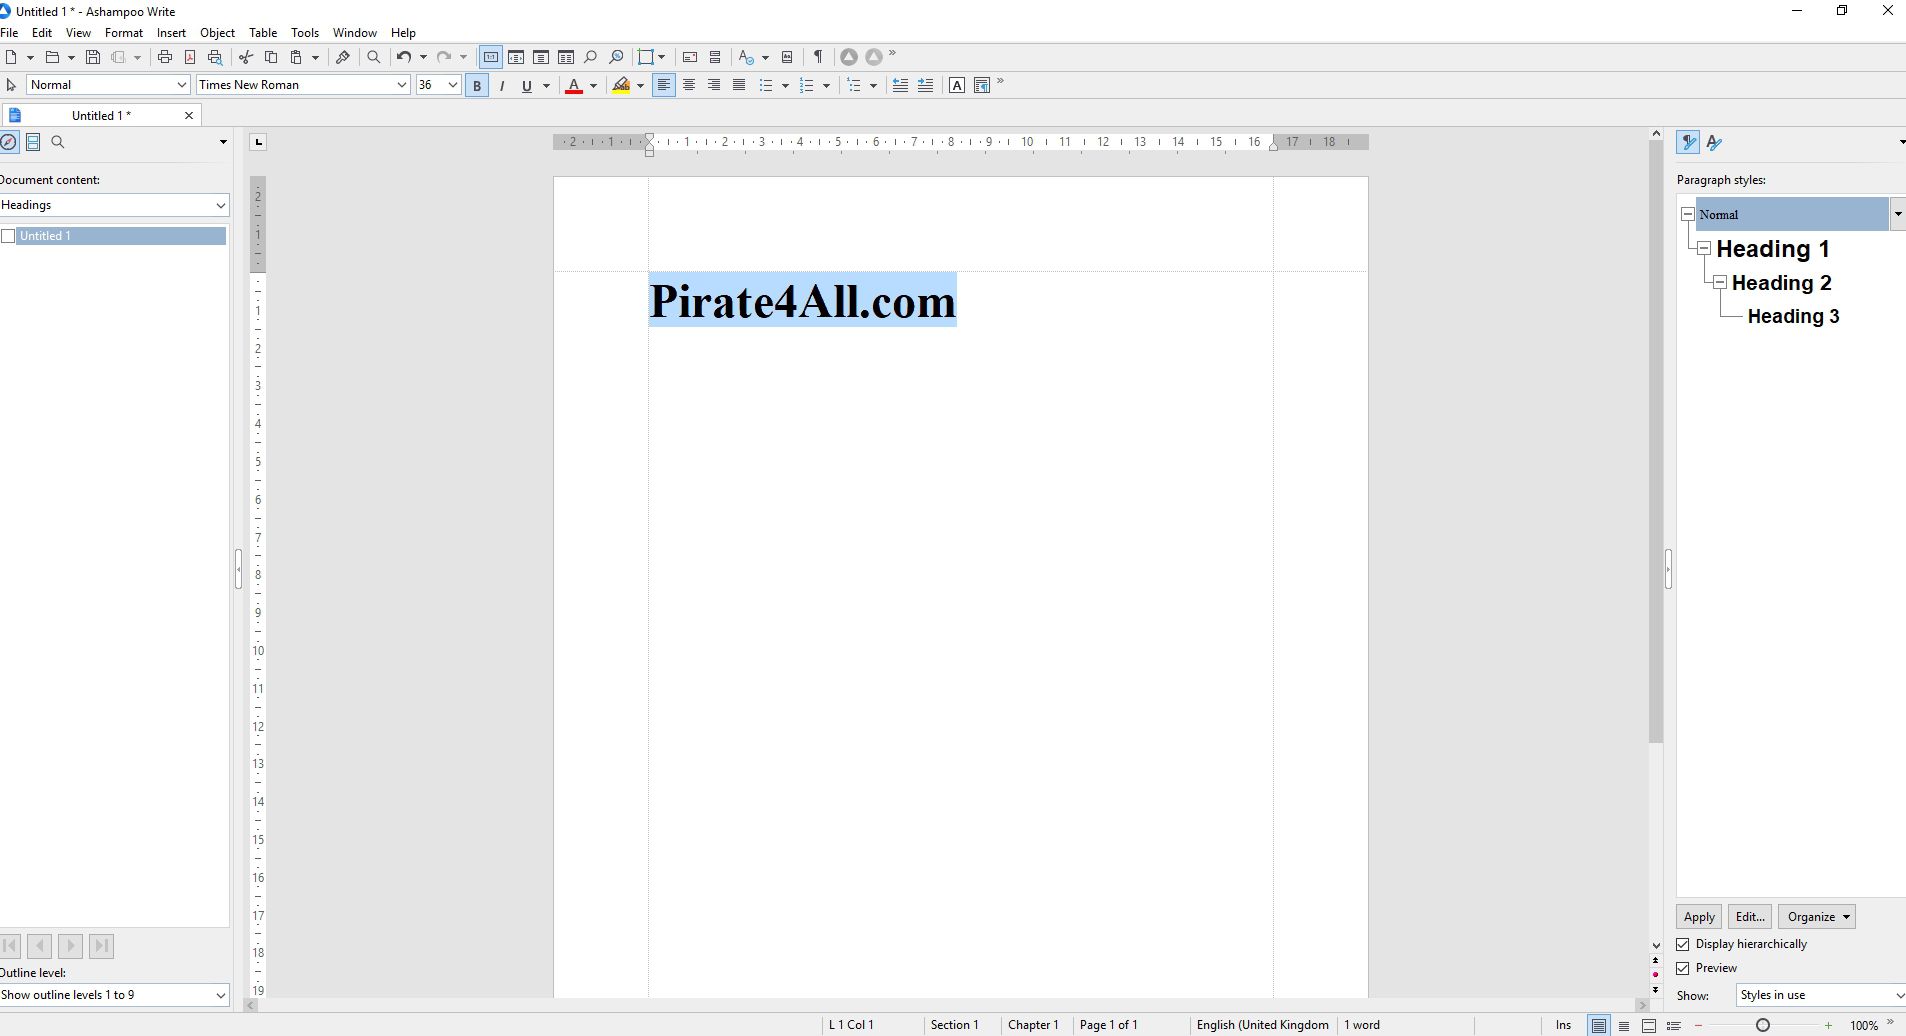Click the Print icon in toolbar

165,57
